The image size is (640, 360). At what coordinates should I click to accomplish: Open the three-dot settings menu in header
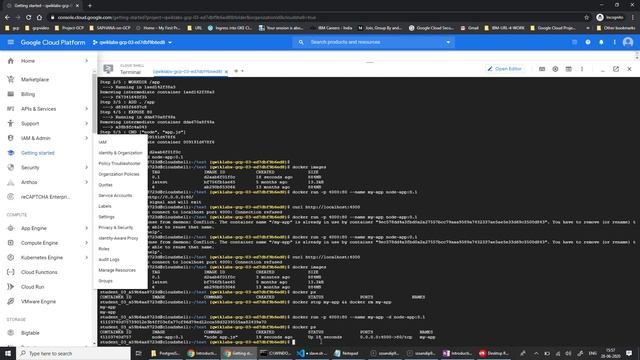(x=614, y=42)
